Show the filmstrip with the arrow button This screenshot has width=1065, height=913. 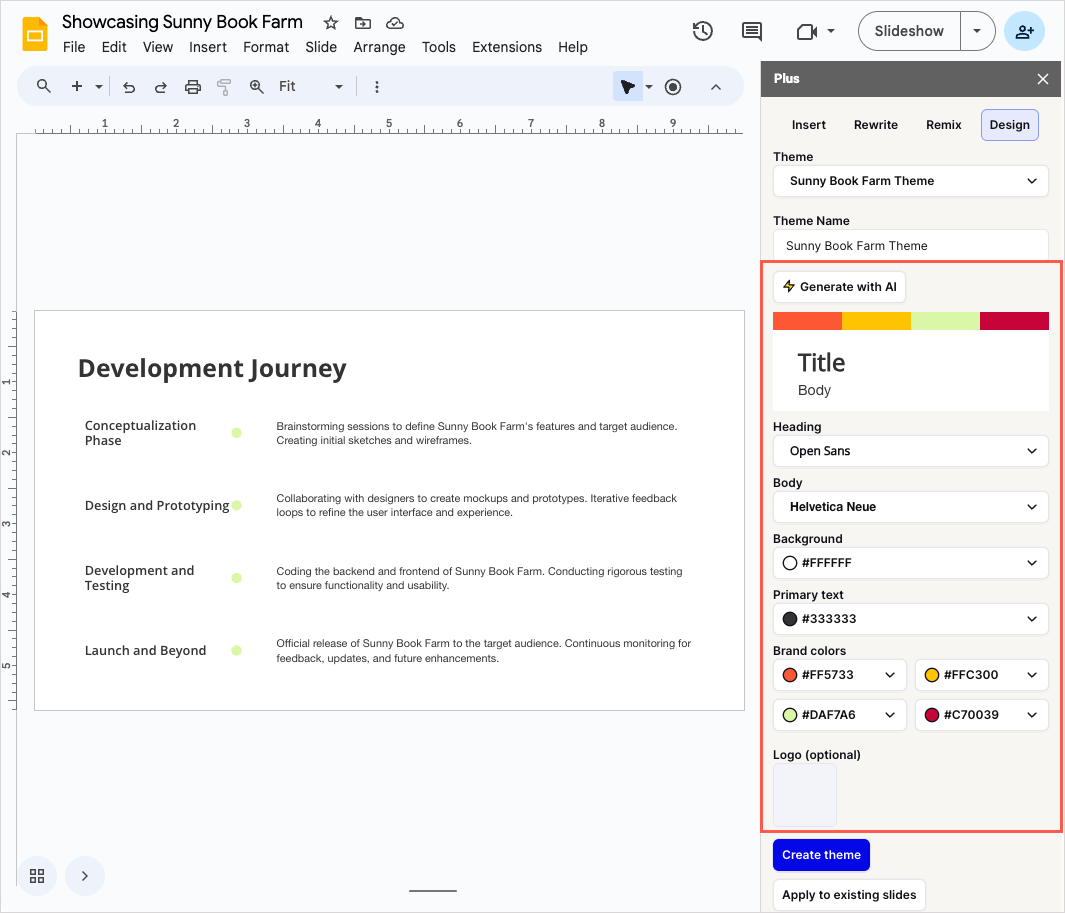[x=85, y=876]
